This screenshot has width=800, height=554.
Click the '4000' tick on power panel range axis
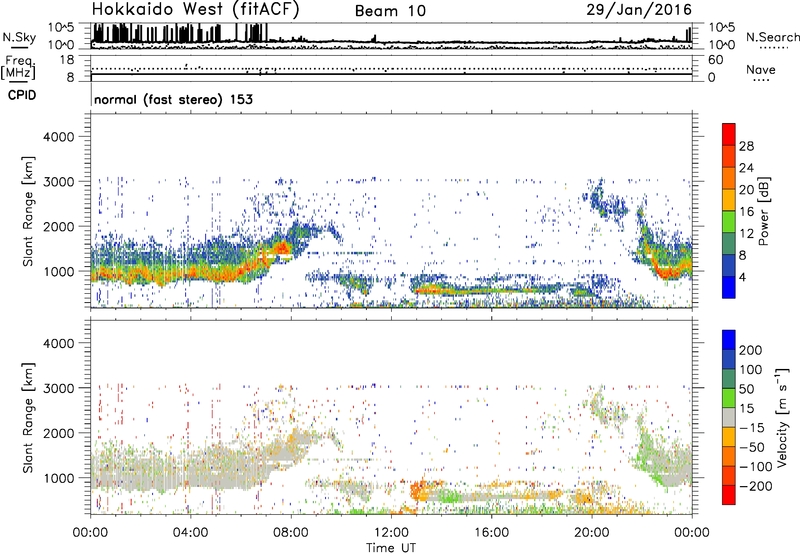click(x=59, y=137)
